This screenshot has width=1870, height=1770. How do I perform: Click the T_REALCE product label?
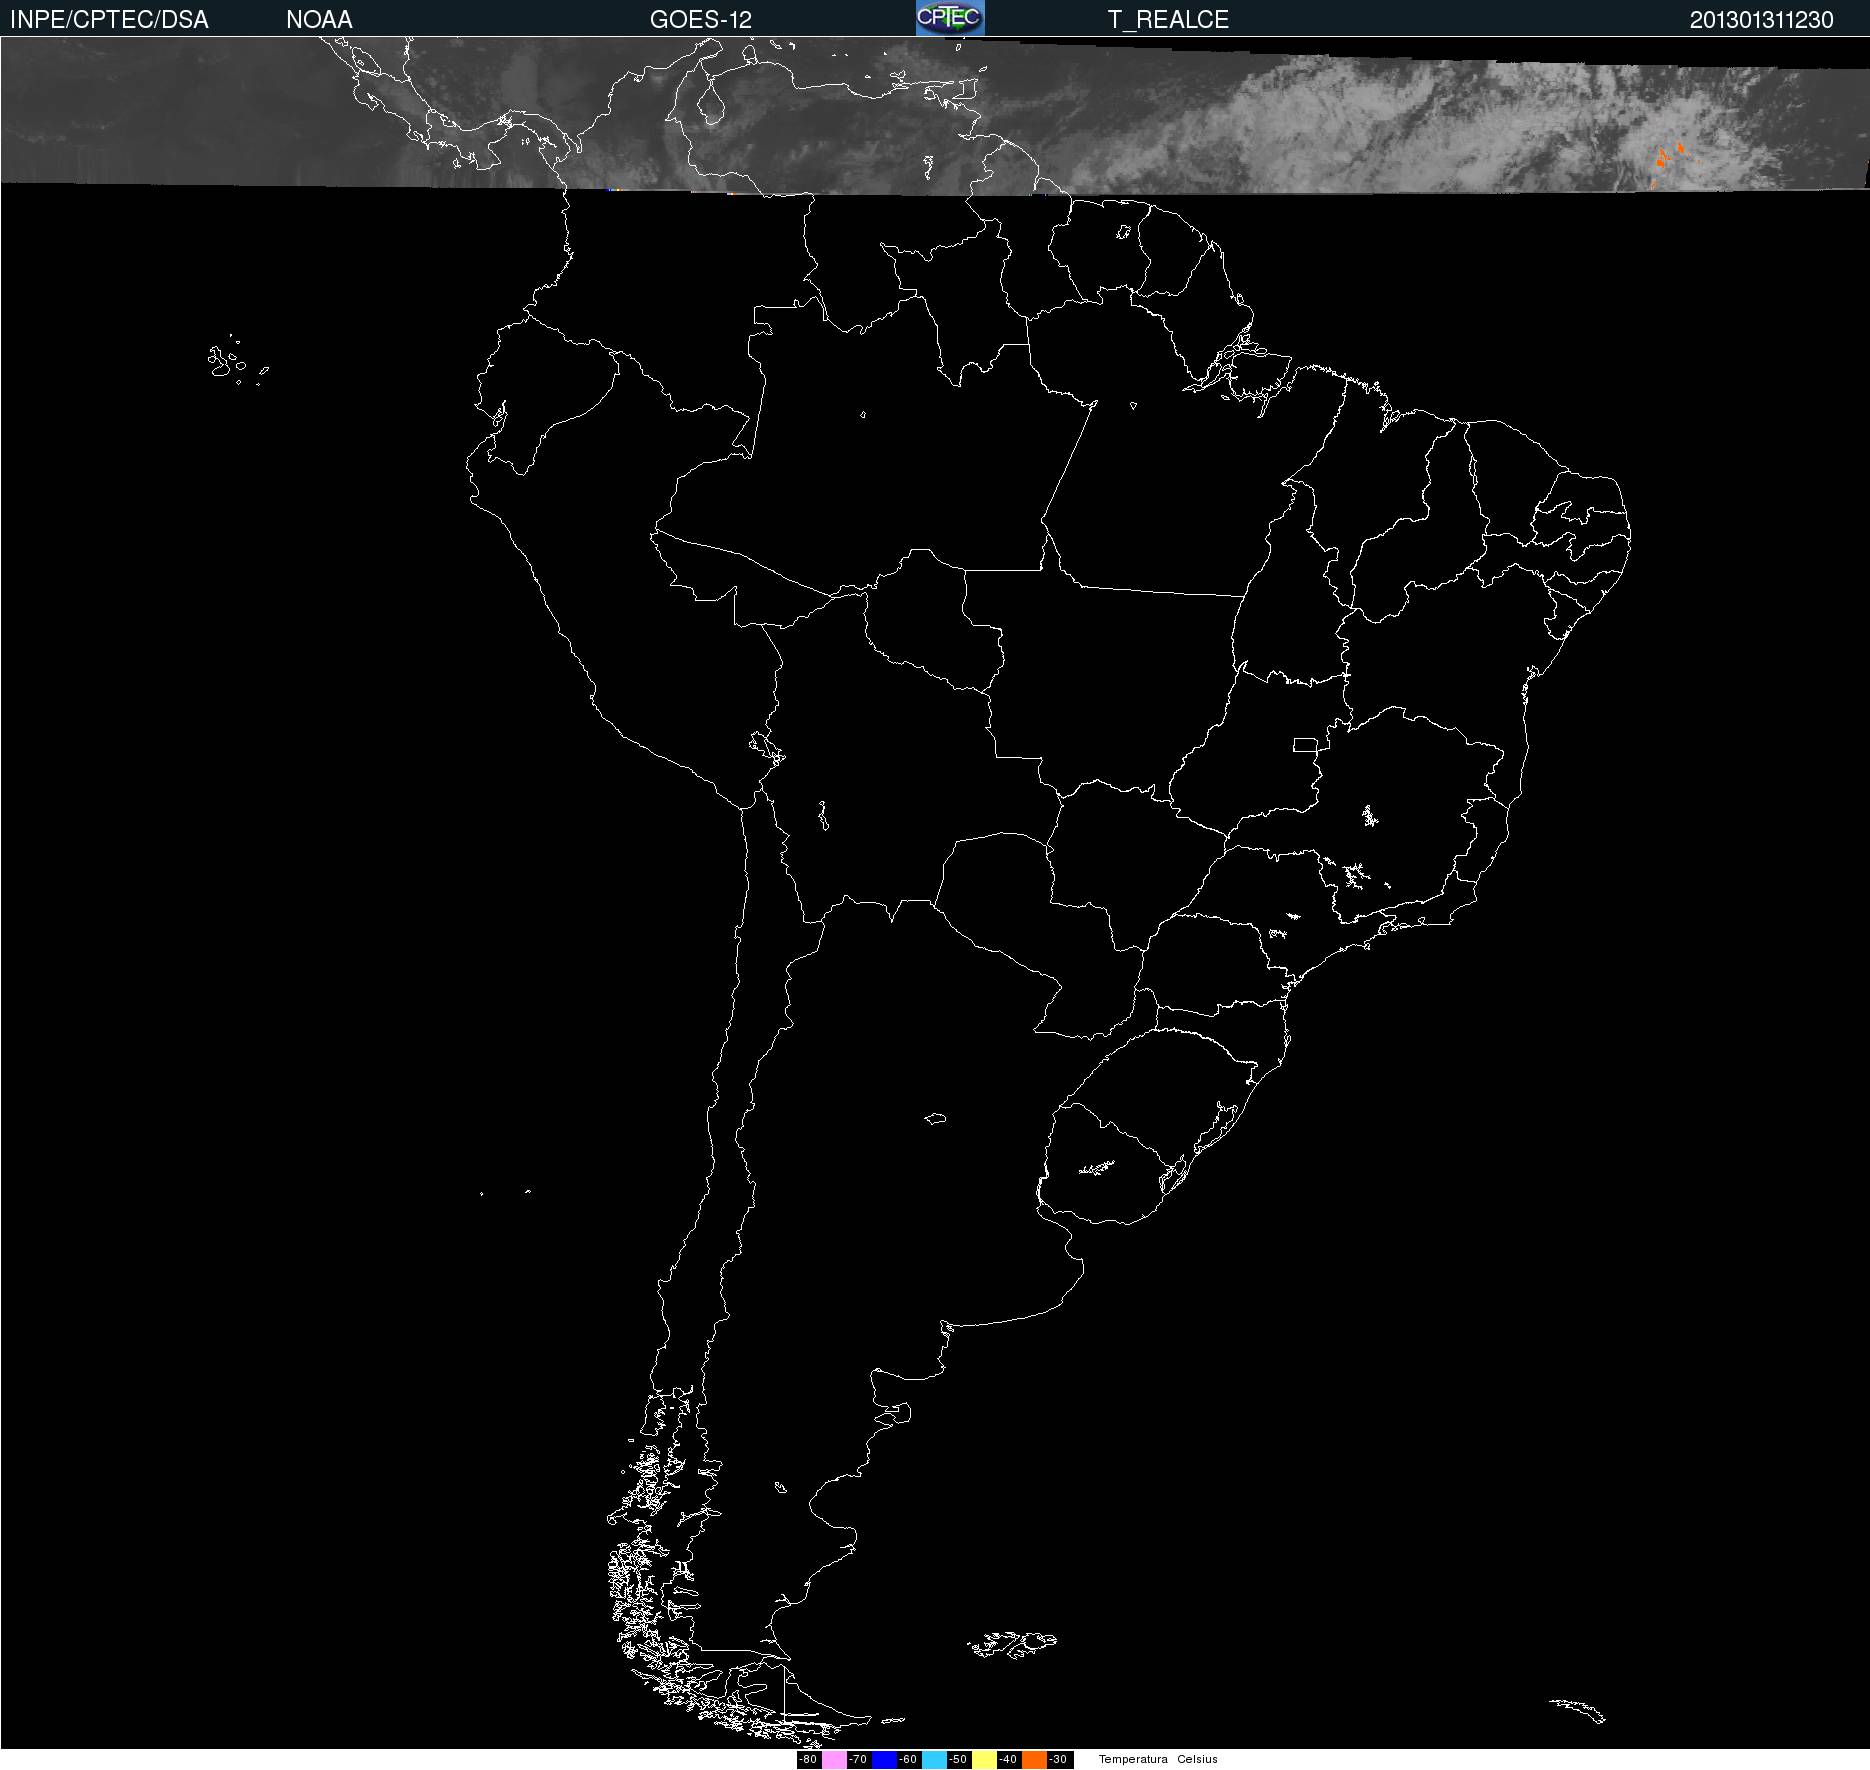(1168, 20)
